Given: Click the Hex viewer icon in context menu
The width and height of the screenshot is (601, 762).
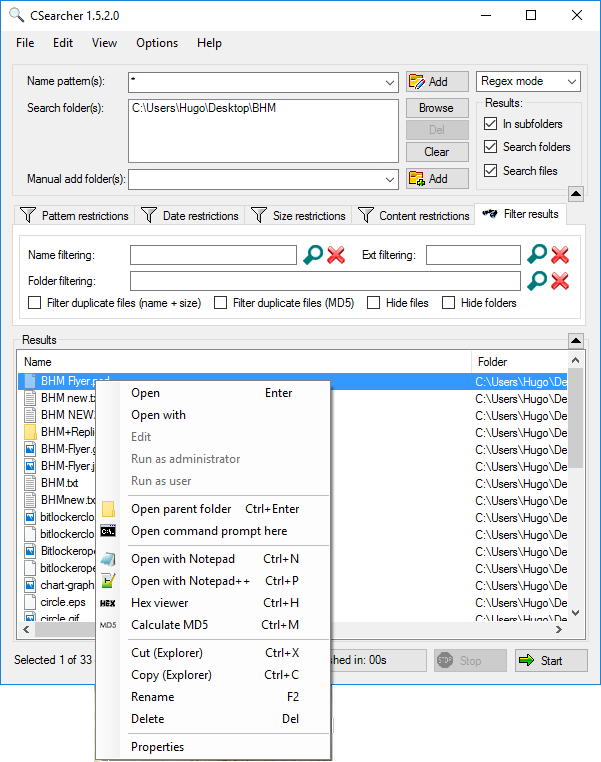Looking at the screenshot, I should tap(108, 603).
